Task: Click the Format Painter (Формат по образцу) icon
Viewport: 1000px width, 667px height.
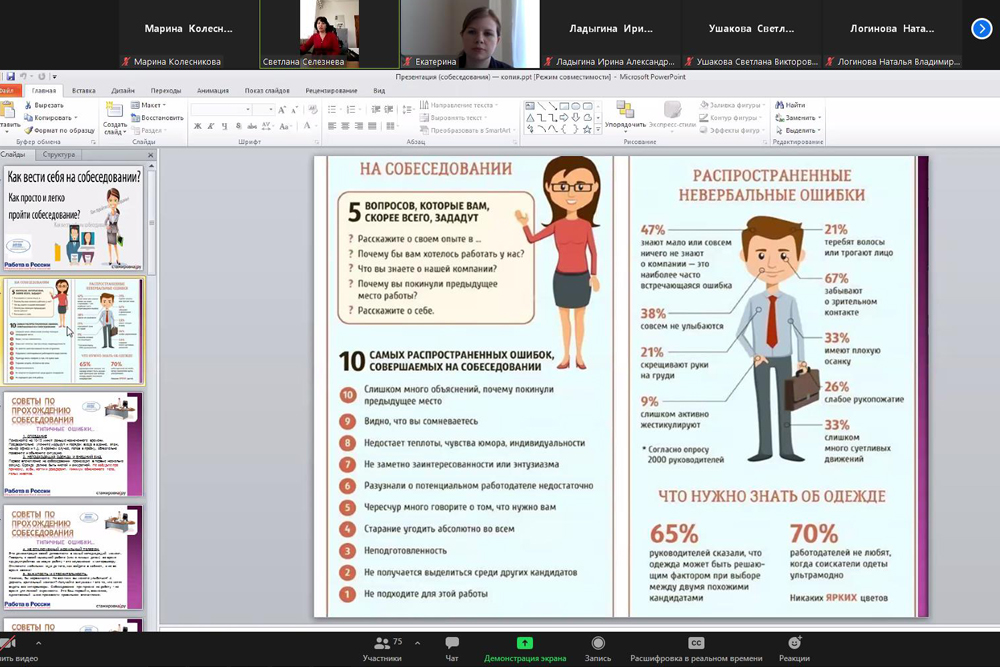Action: coord(28,130)
